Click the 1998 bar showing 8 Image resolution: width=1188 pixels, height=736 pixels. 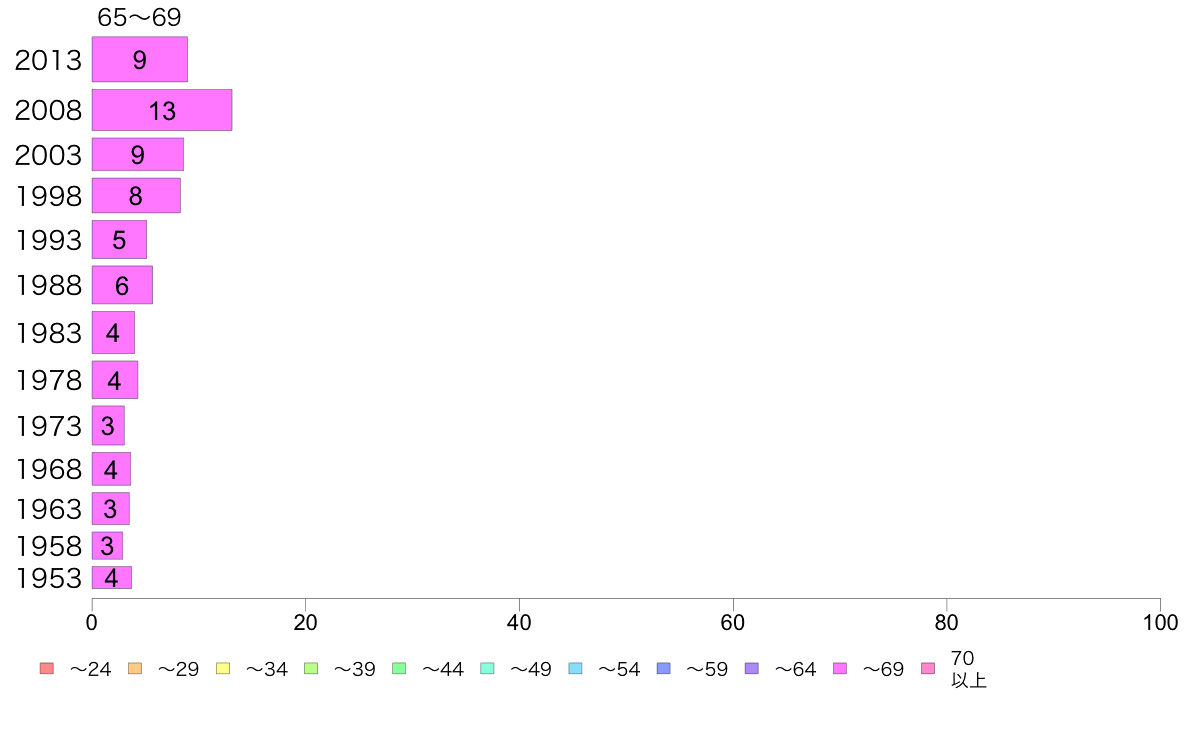coord(136,196)
